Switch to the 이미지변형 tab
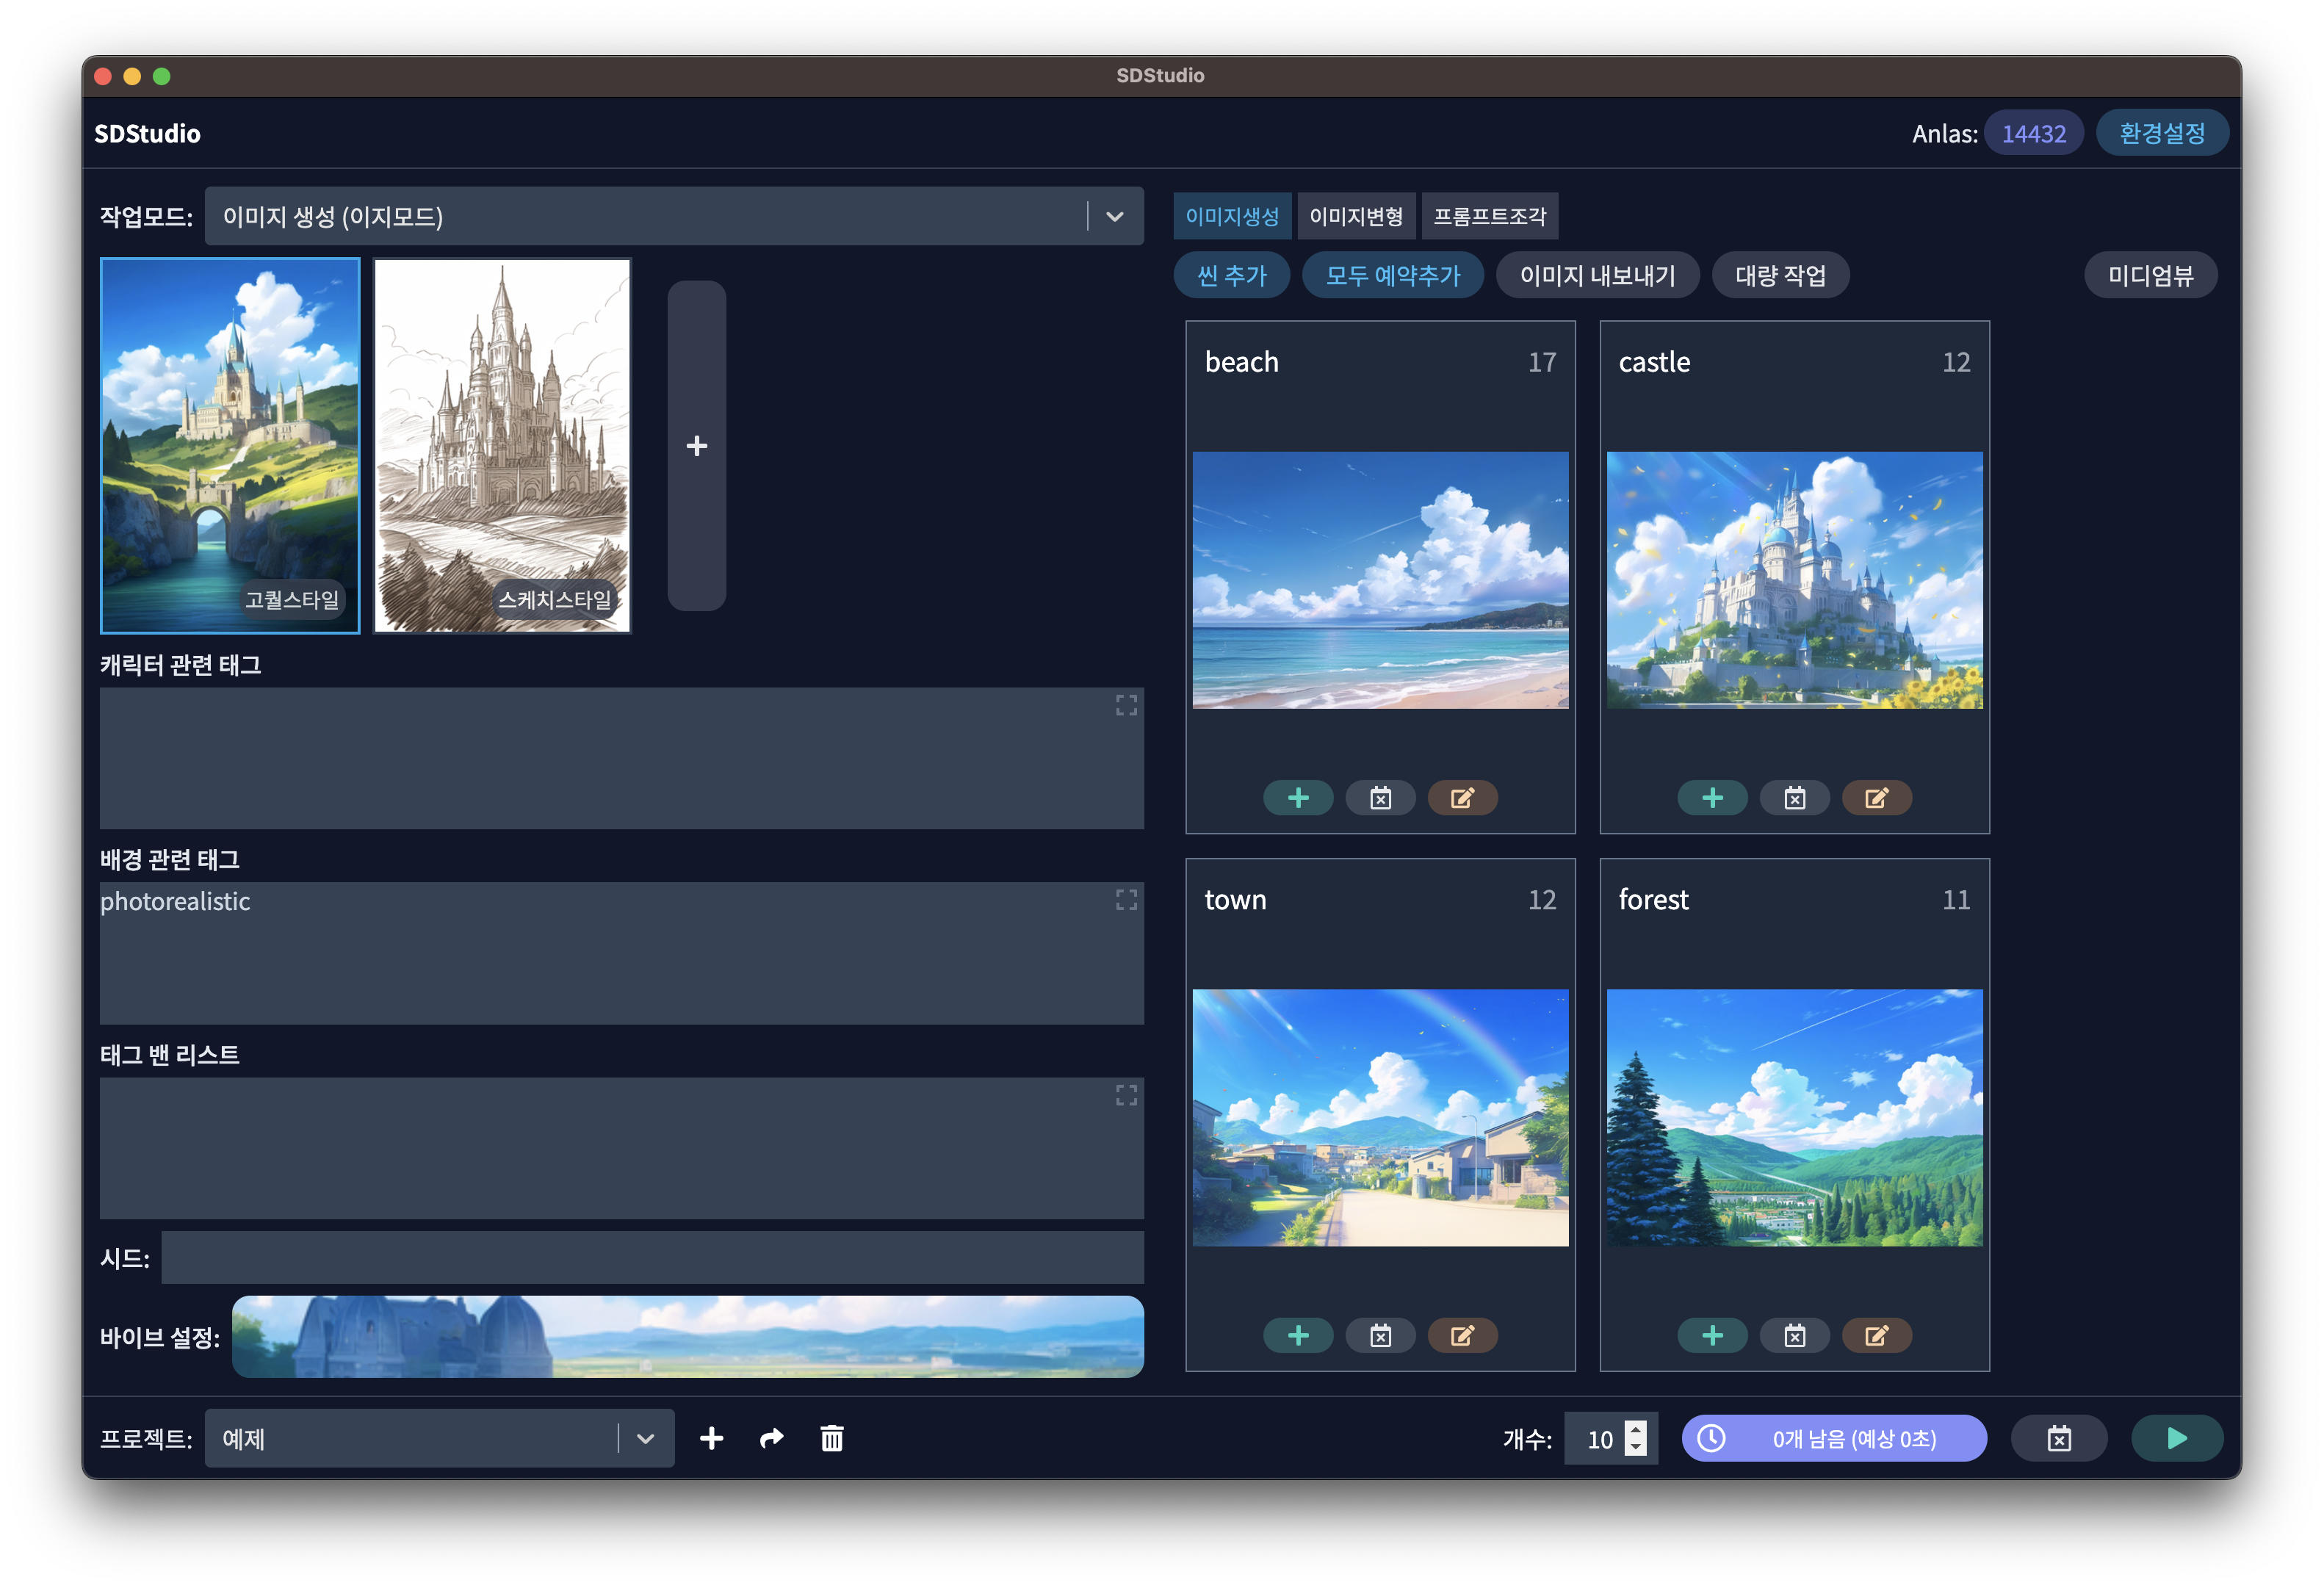Screen dimensions: 2324x1588 click(x=1355, y=216)
